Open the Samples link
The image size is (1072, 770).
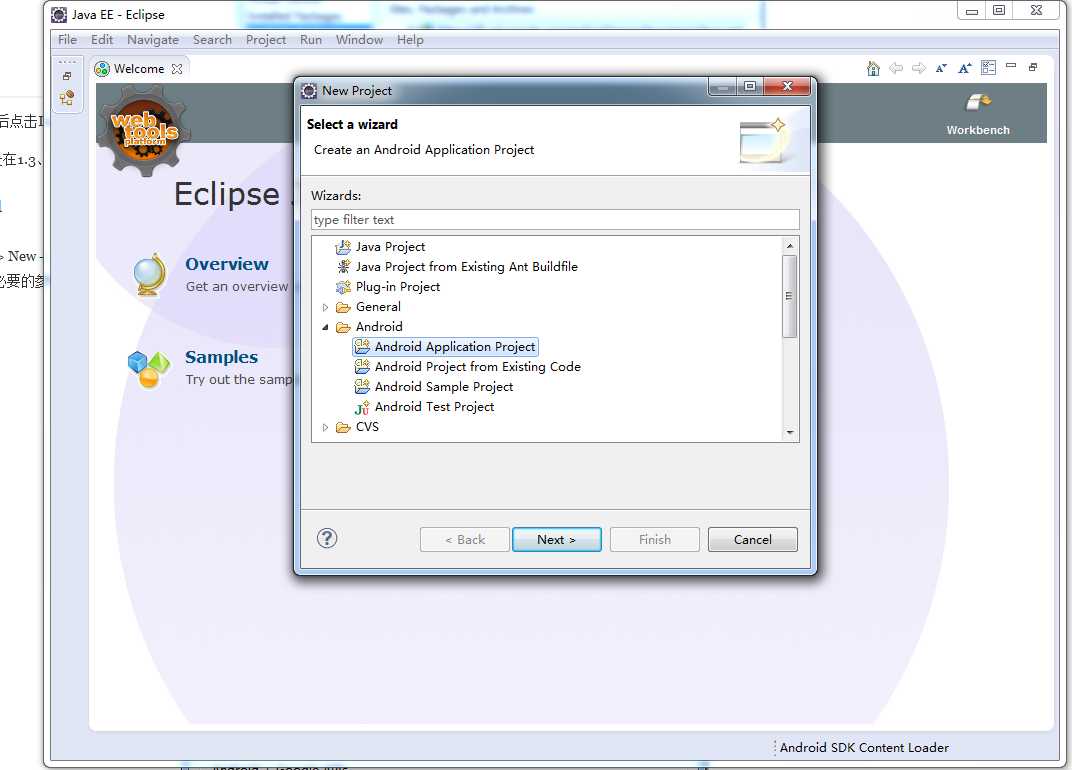point(222,357)
